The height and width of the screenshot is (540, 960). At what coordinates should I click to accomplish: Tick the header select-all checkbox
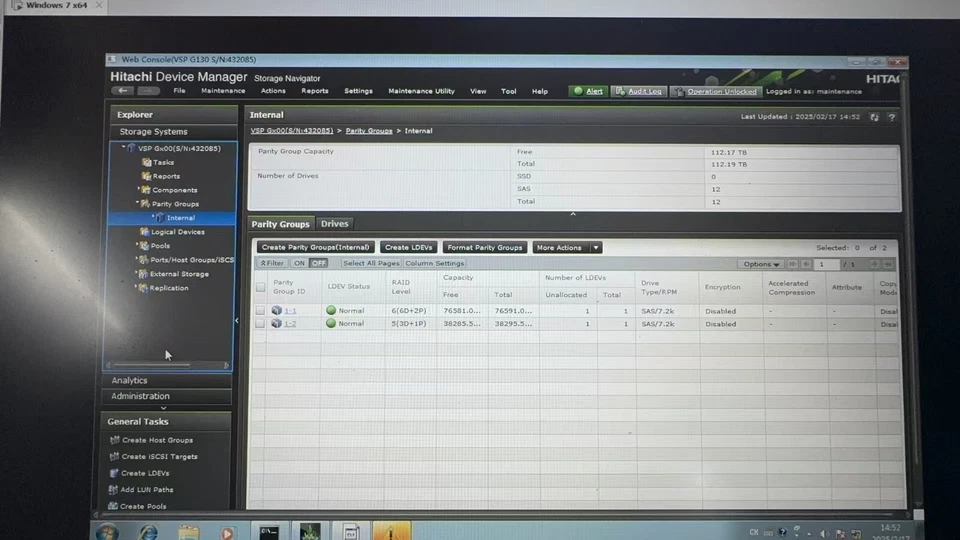pos(260,287)
